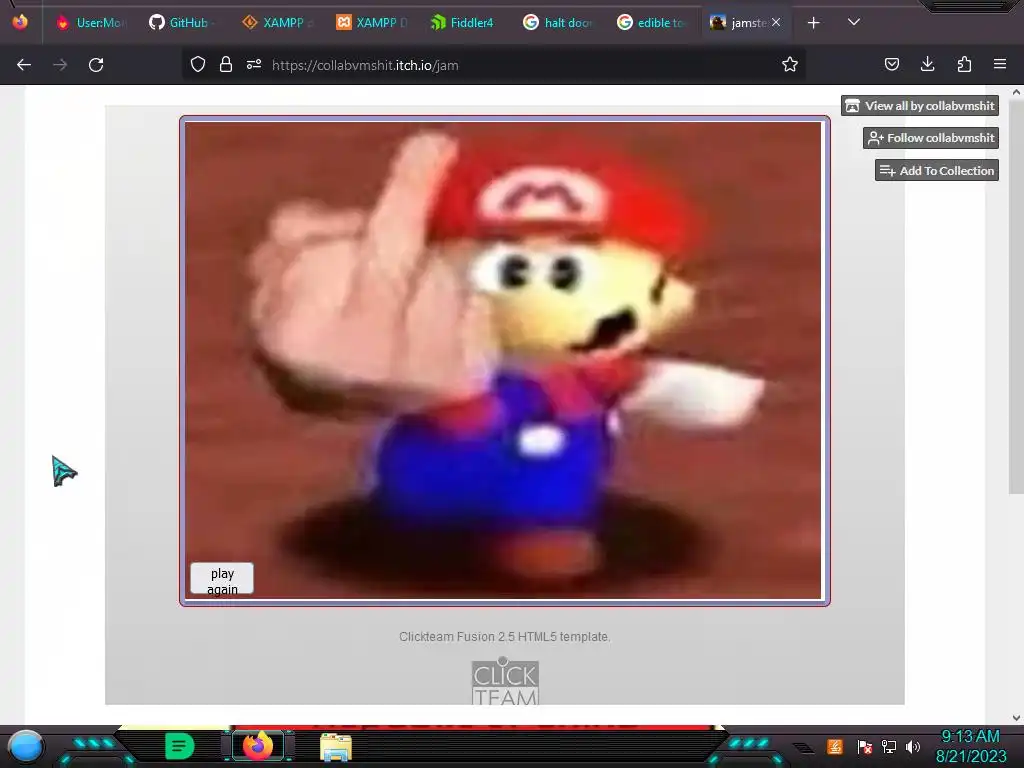Go back to the previous page

coord(24,65)
